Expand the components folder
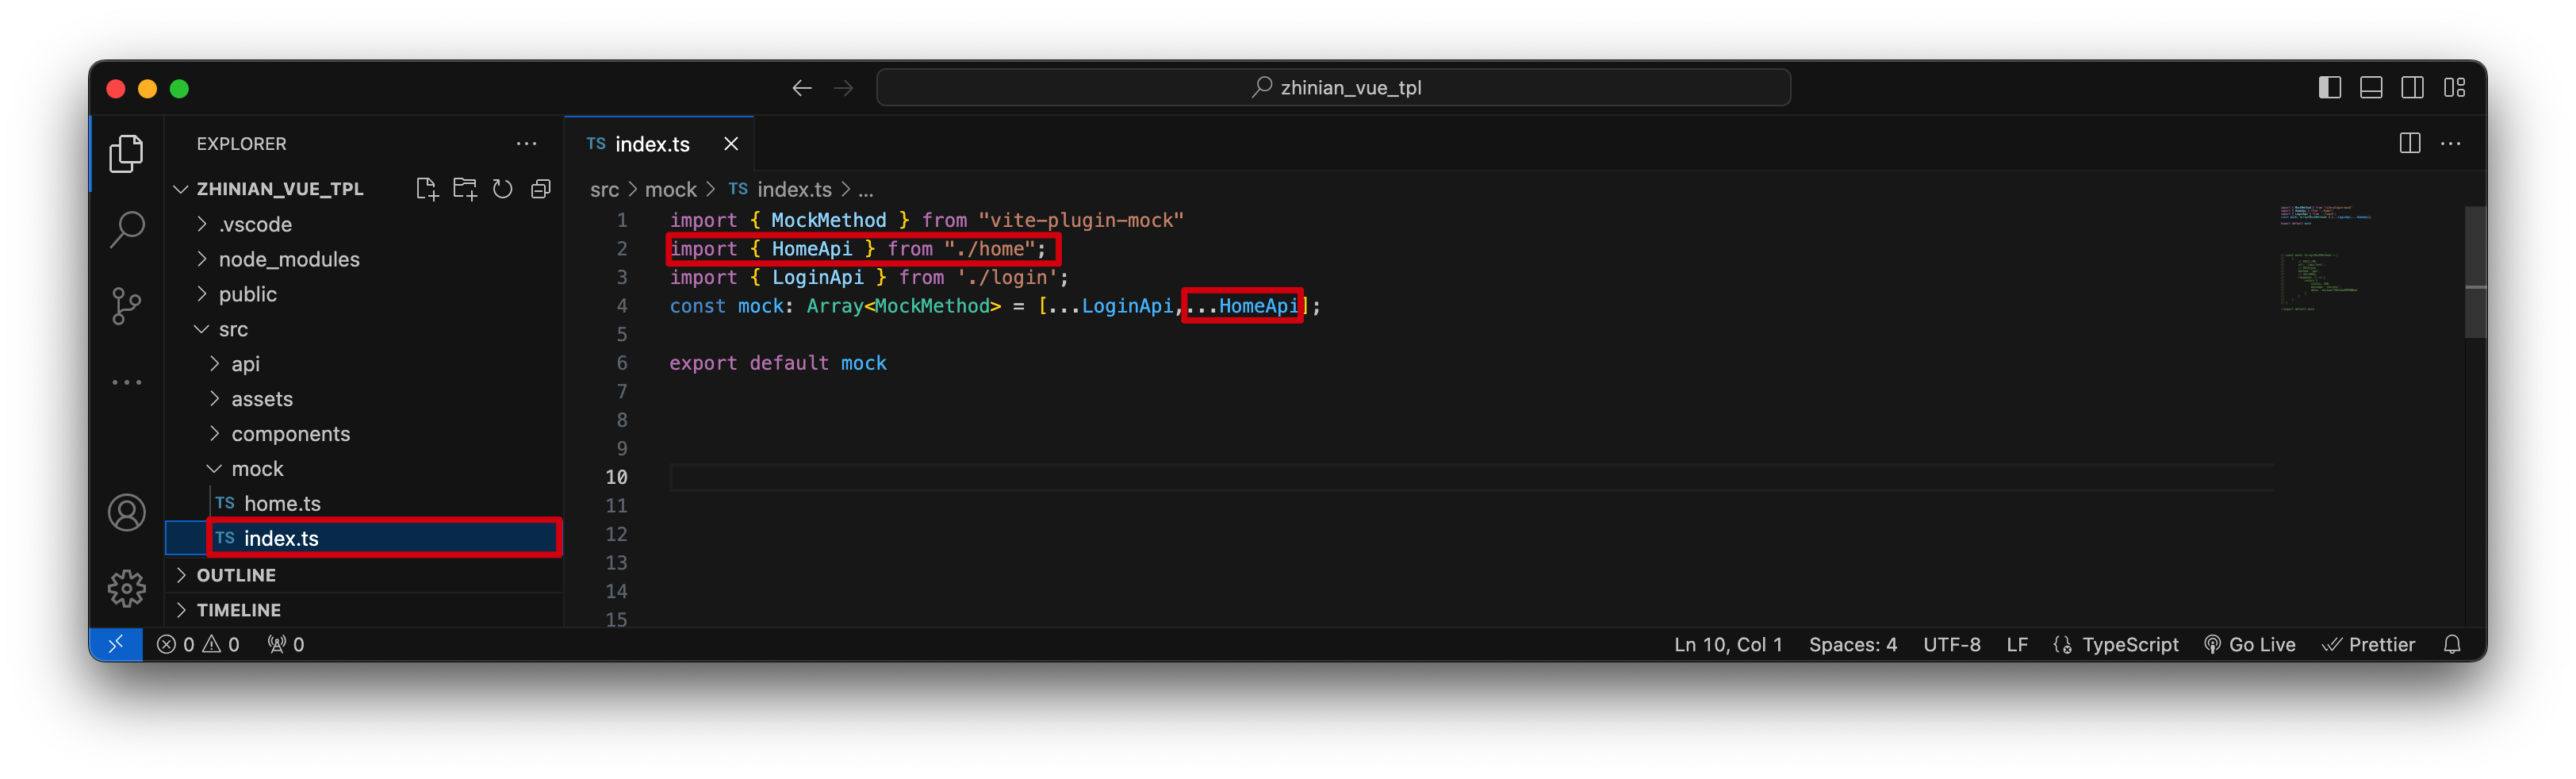 coord(366,434)
